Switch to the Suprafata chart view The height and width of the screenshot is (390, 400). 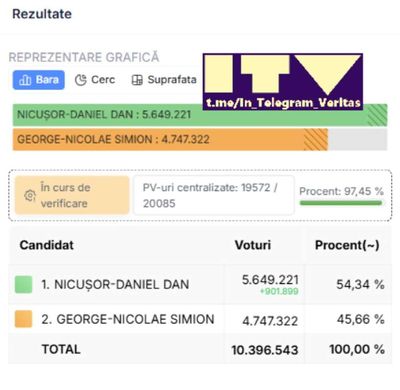click(x=164, y=80)
